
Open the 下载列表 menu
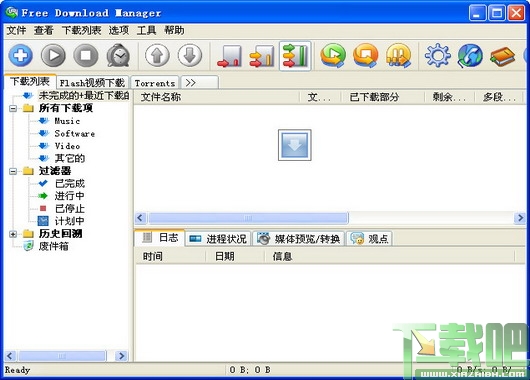pos(81,30)
